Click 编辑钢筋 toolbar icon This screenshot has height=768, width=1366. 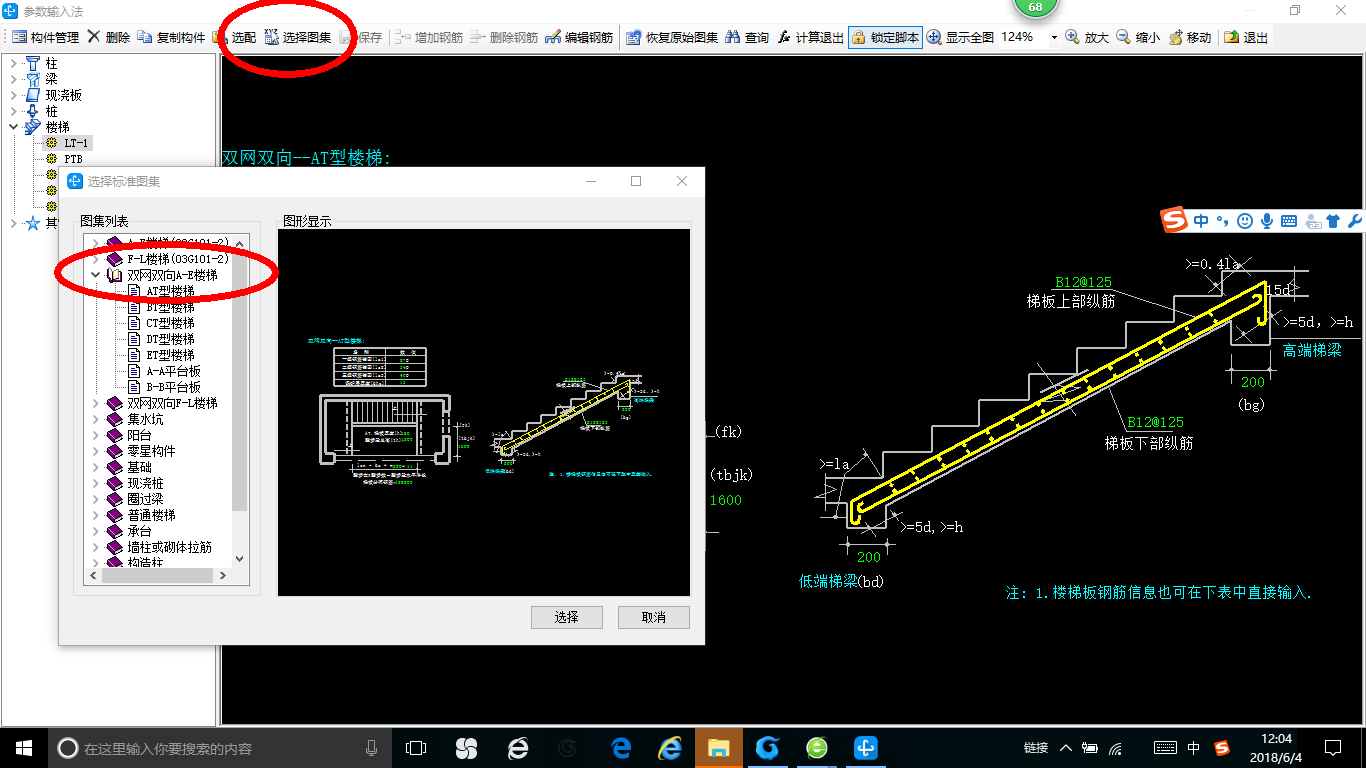tap(553, 37)
